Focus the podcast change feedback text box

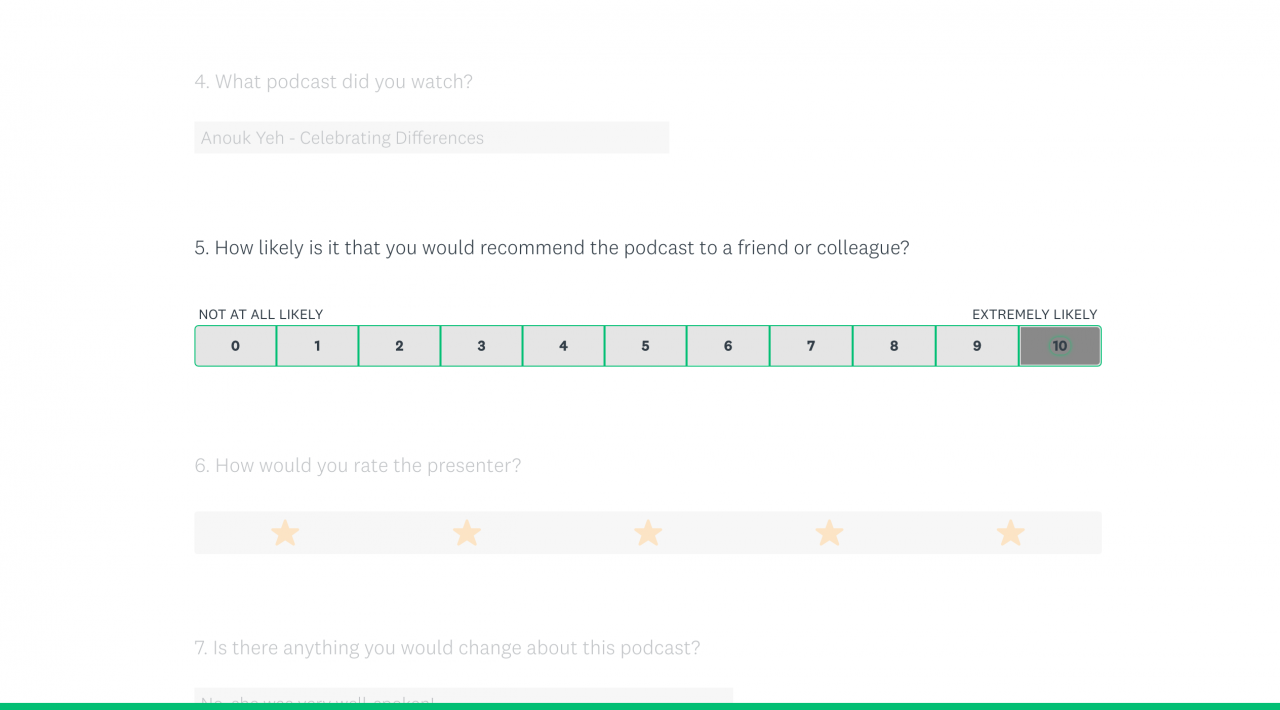(x=463, y=696)
